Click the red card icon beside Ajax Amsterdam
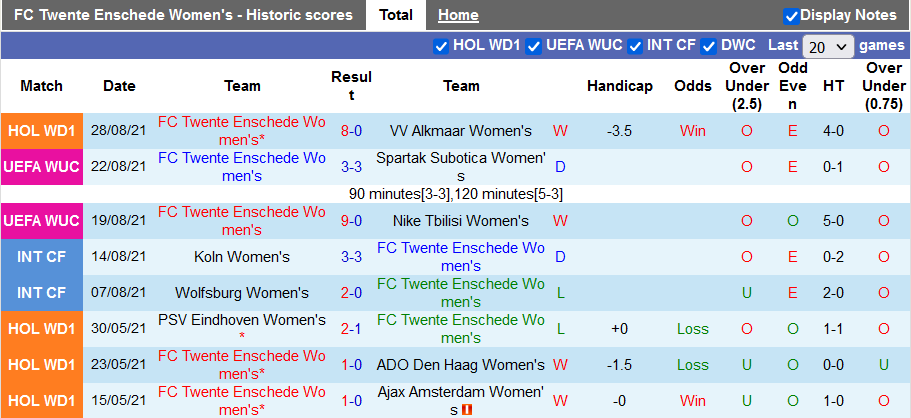The width and height of the screenshot is (911, 418). tap(466, 409)
